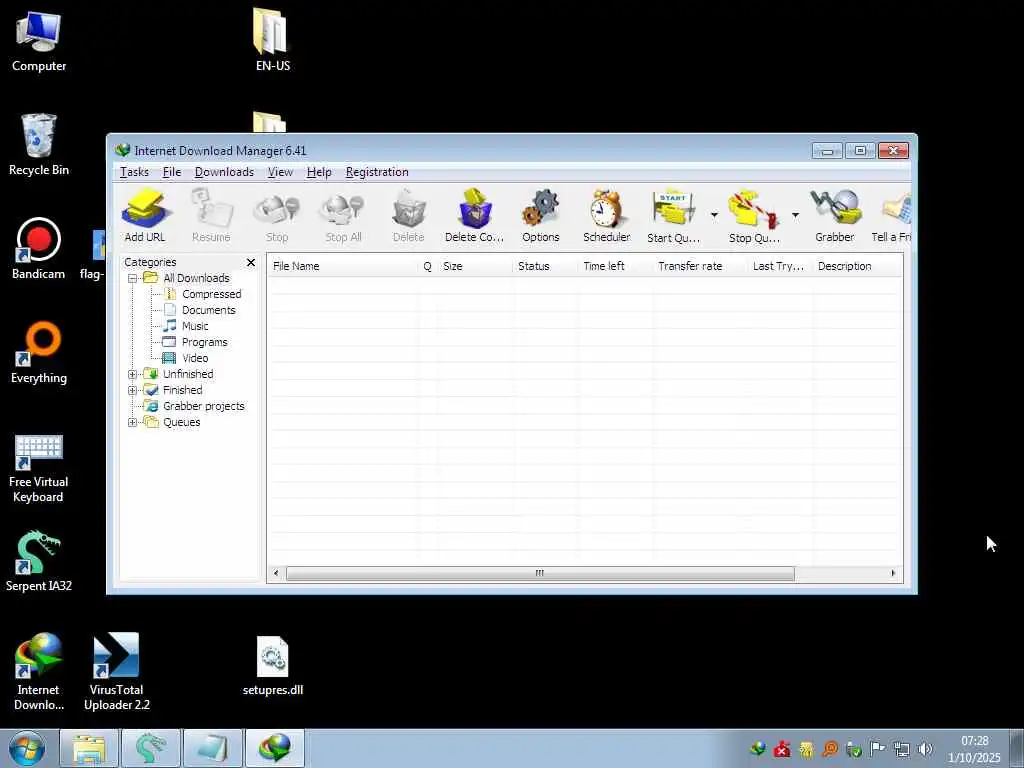
Task: Sort by Last Try column header
Action: click(780, 266)
